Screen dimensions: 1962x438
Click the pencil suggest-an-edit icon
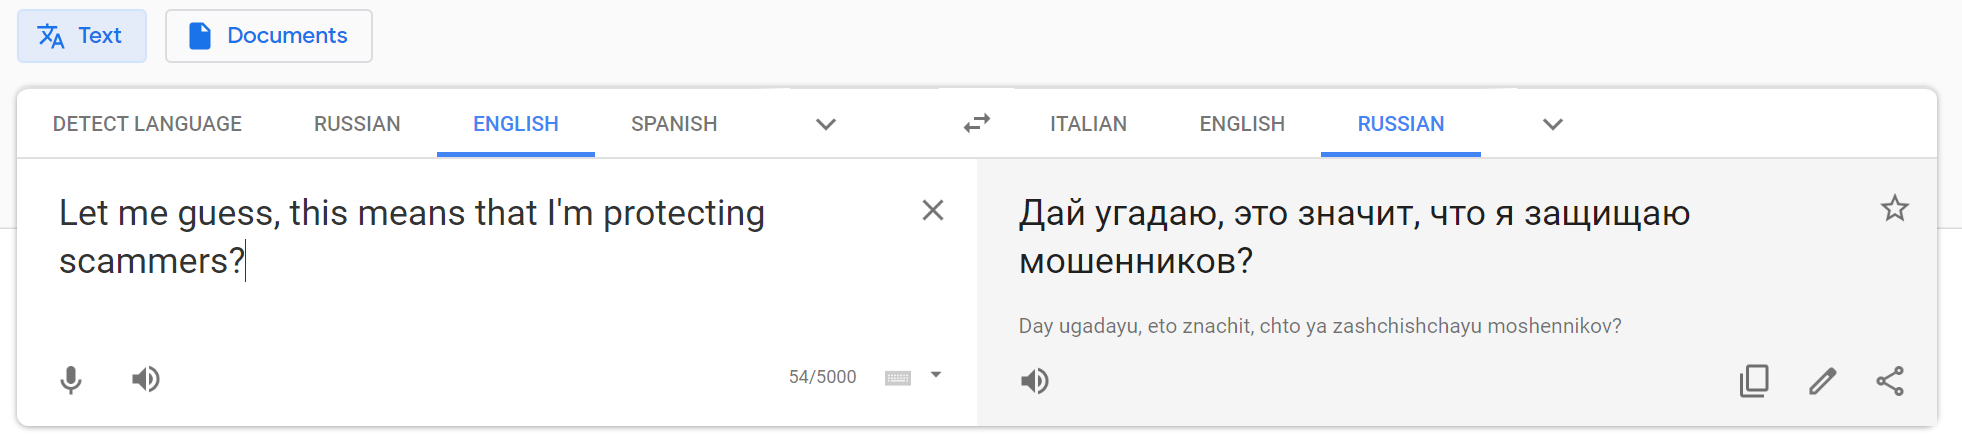pos(1822,381)
